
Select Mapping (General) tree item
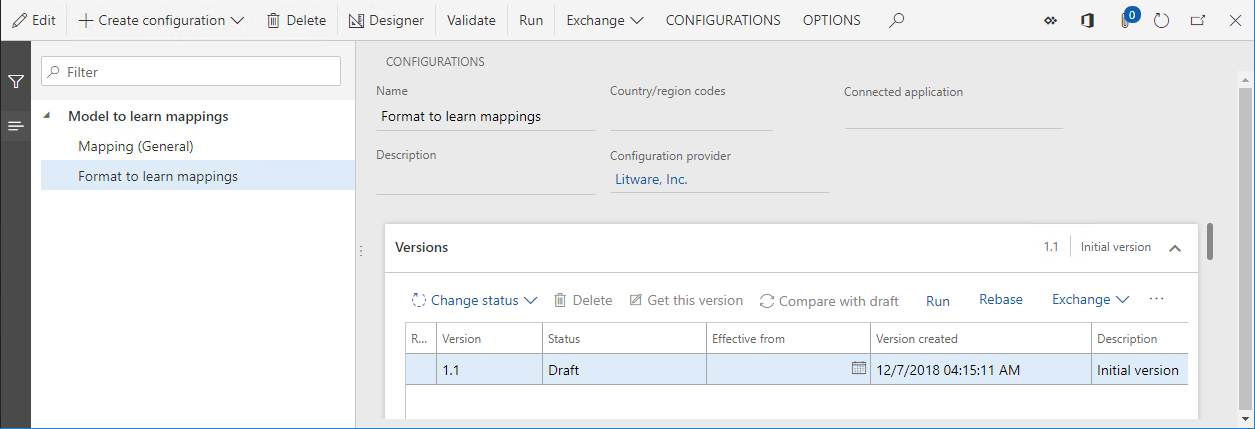pyautogui.click(x=135, y=146)
